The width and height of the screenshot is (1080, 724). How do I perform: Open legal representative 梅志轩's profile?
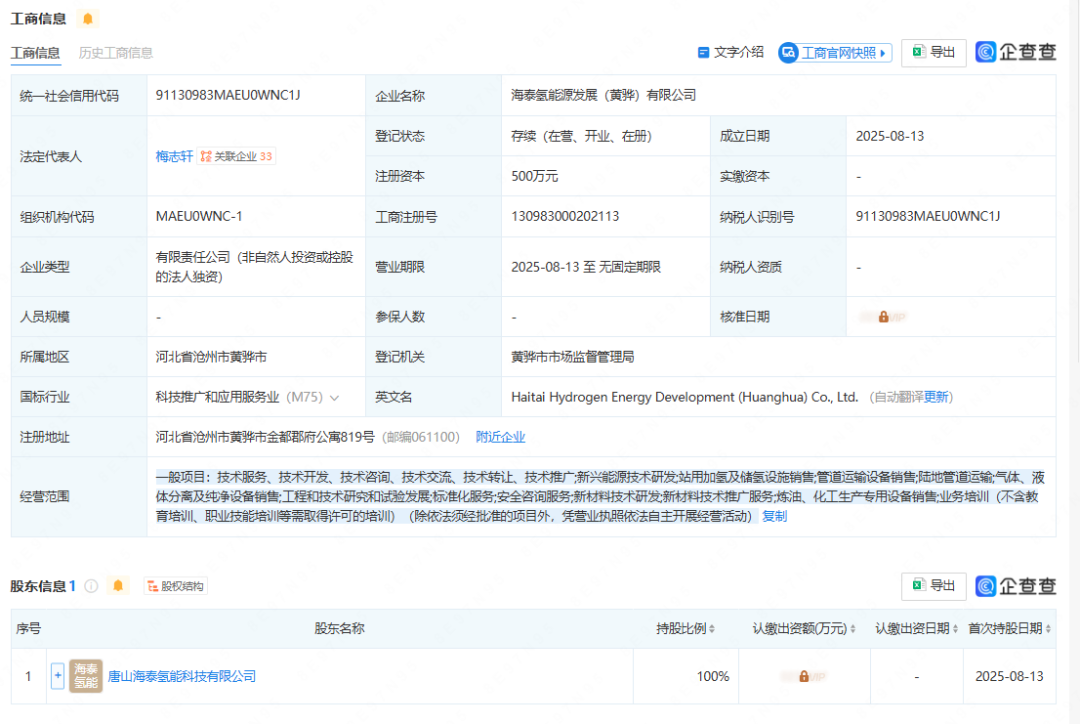[x=174, y=156]
